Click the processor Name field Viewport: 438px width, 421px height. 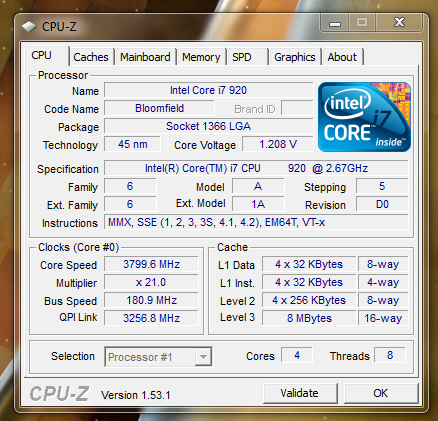tap(209, 90)
